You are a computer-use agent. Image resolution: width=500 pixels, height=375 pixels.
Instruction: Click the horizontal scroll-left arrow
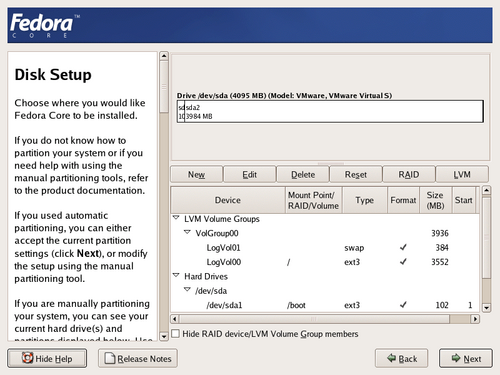click(x=175, y=319)
